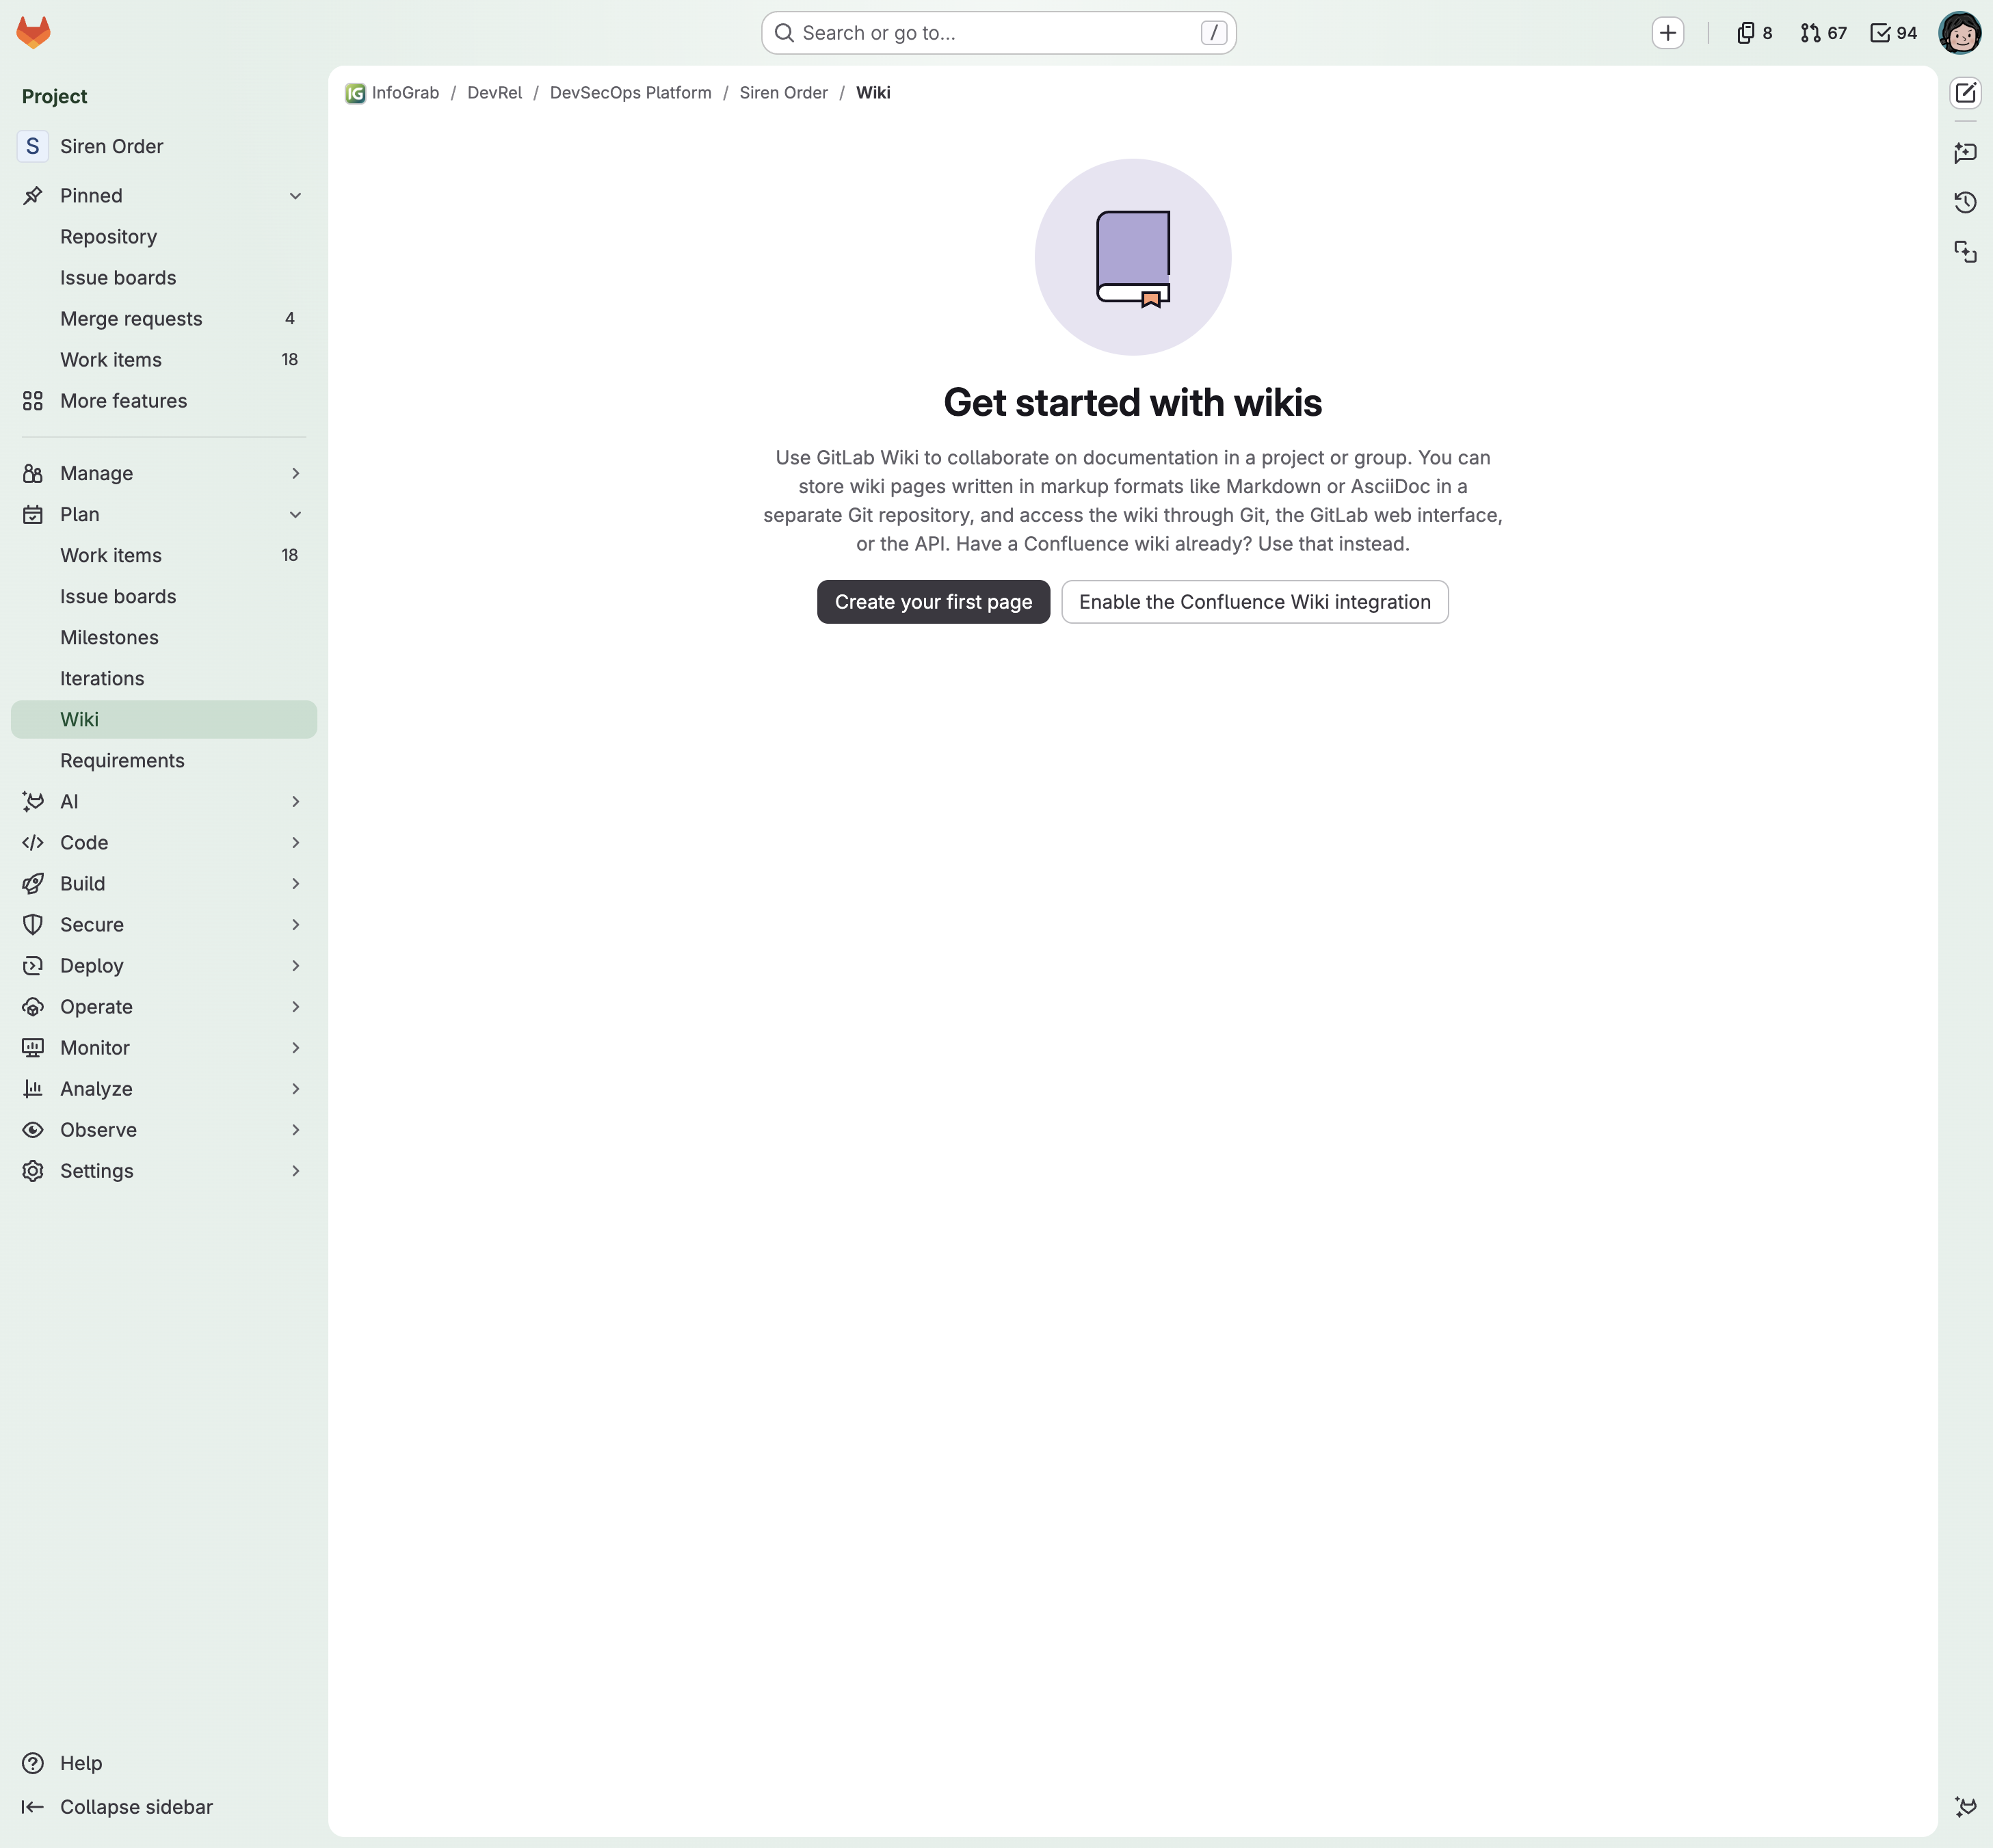This screenshot has height=1848, width=1993.
Task: Click the Operate cloud icon
Action: click(33, 1006)
